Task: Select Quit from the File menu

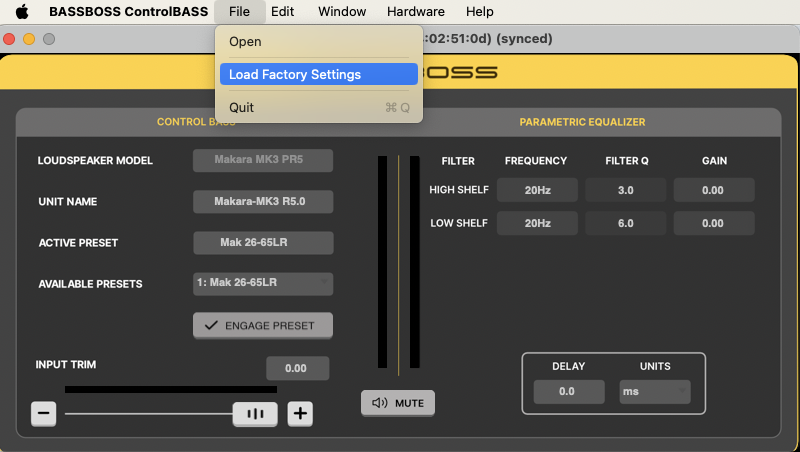Action: point(241,107)
